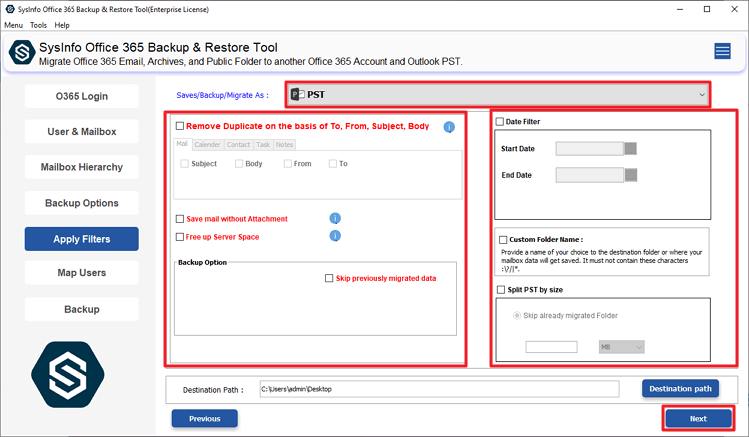Open the hamburger menu icon at top right
This screenshot has width=749, height=437.
(x=722, y=52)
